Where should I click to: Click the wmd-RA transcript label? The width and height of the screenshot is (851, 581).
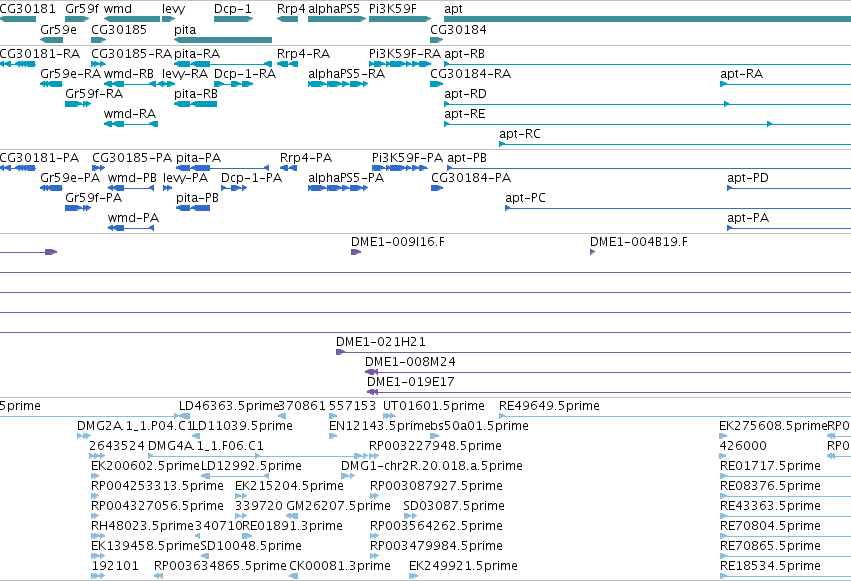click(130, 114)
